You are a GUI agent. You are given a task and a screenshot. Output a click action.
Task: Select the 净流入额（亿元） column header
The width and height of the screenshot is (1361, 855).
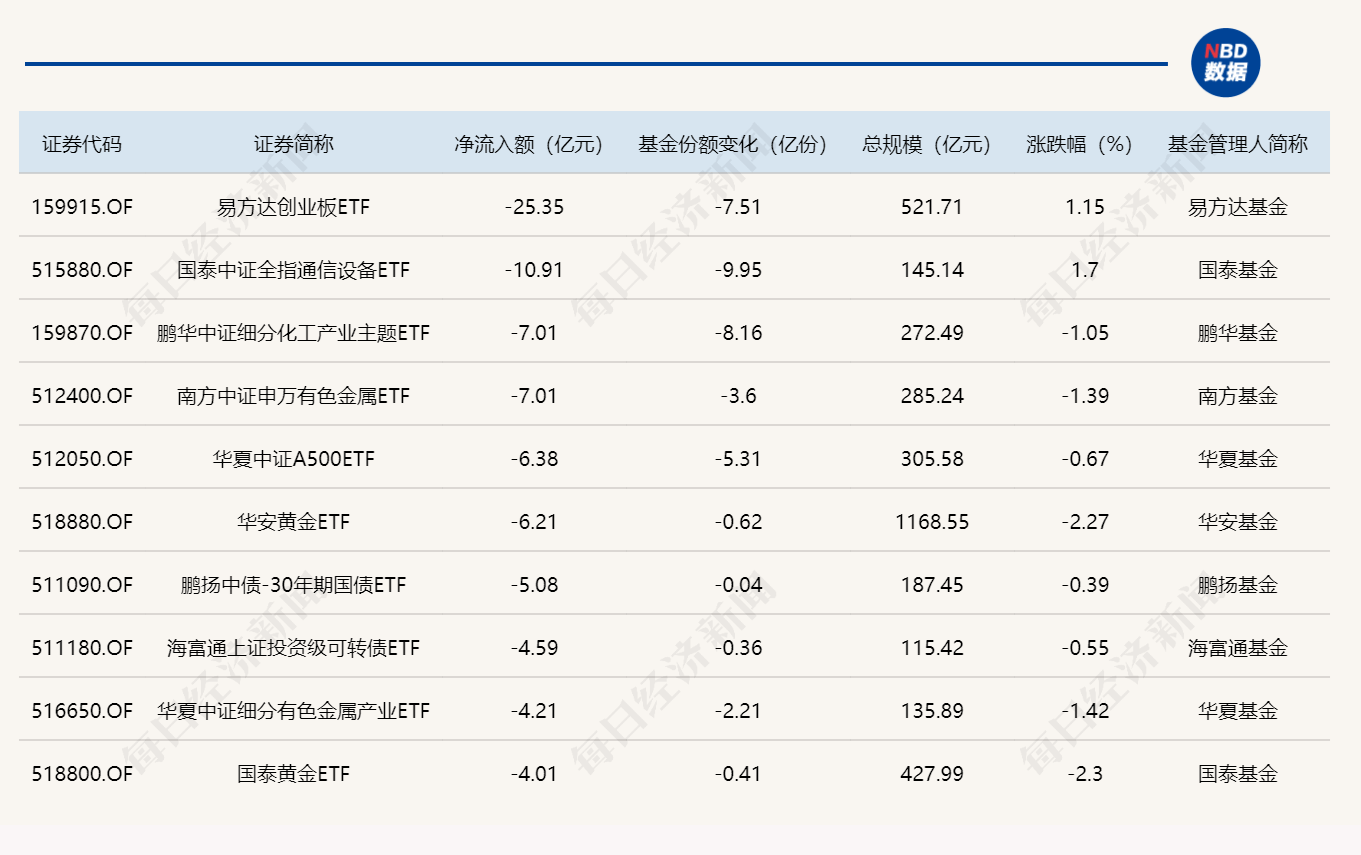click(x=530, y=144)
